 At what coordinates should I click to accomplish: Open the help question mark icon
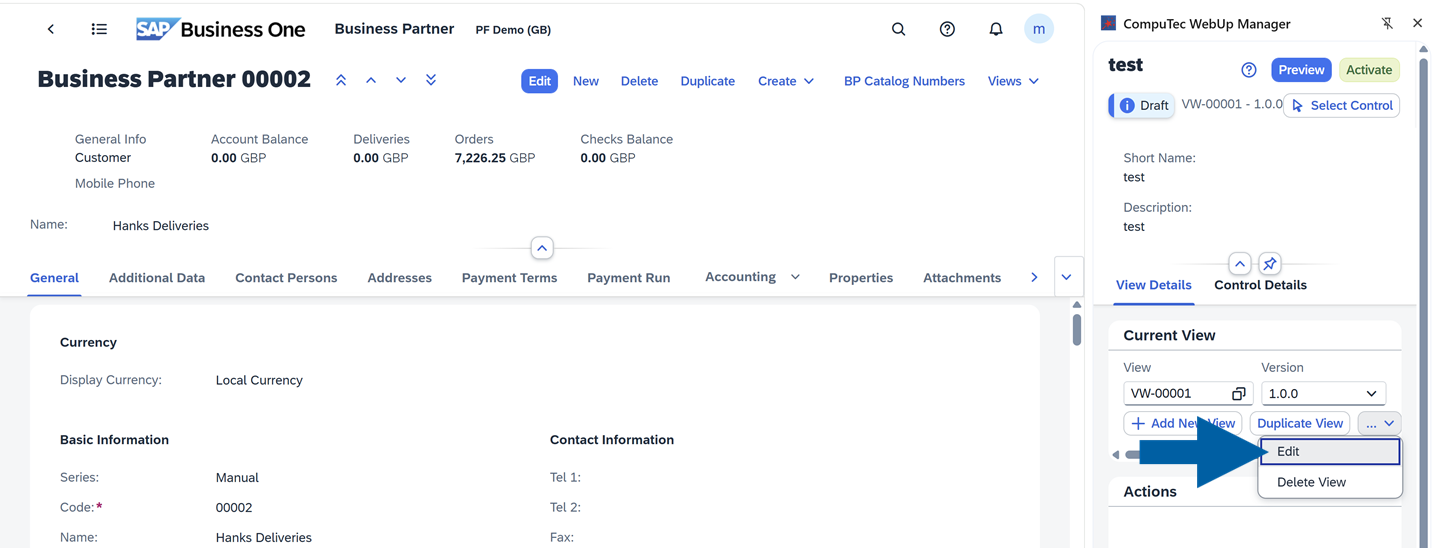[947, 29]
